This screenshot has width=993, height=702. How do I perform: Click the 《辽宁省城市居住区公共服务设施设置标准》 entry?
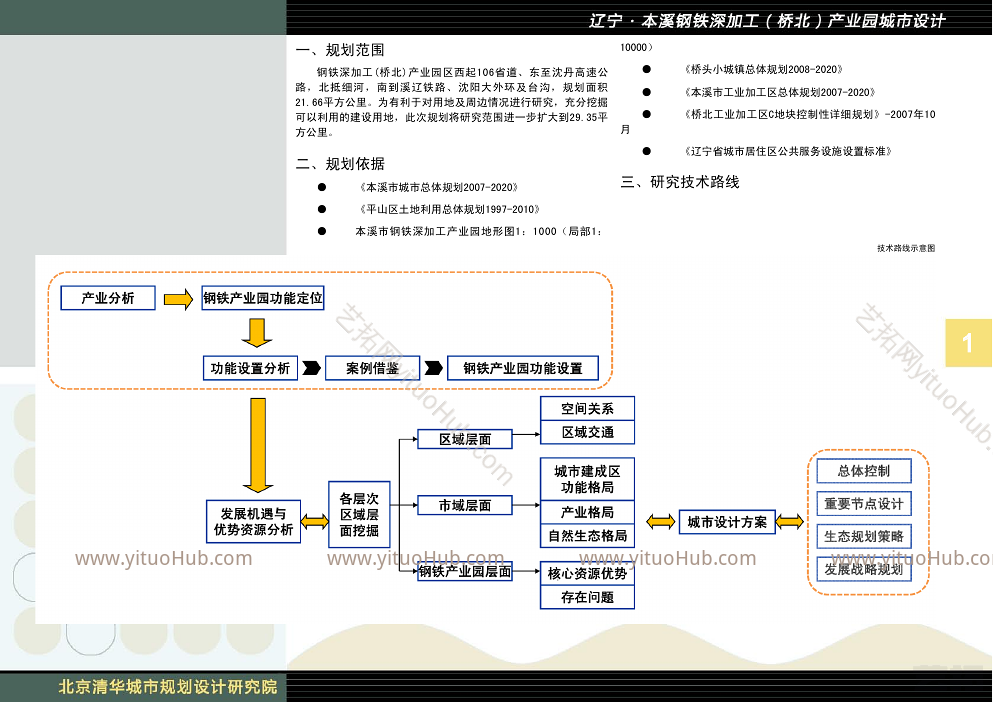coord(788,151)
